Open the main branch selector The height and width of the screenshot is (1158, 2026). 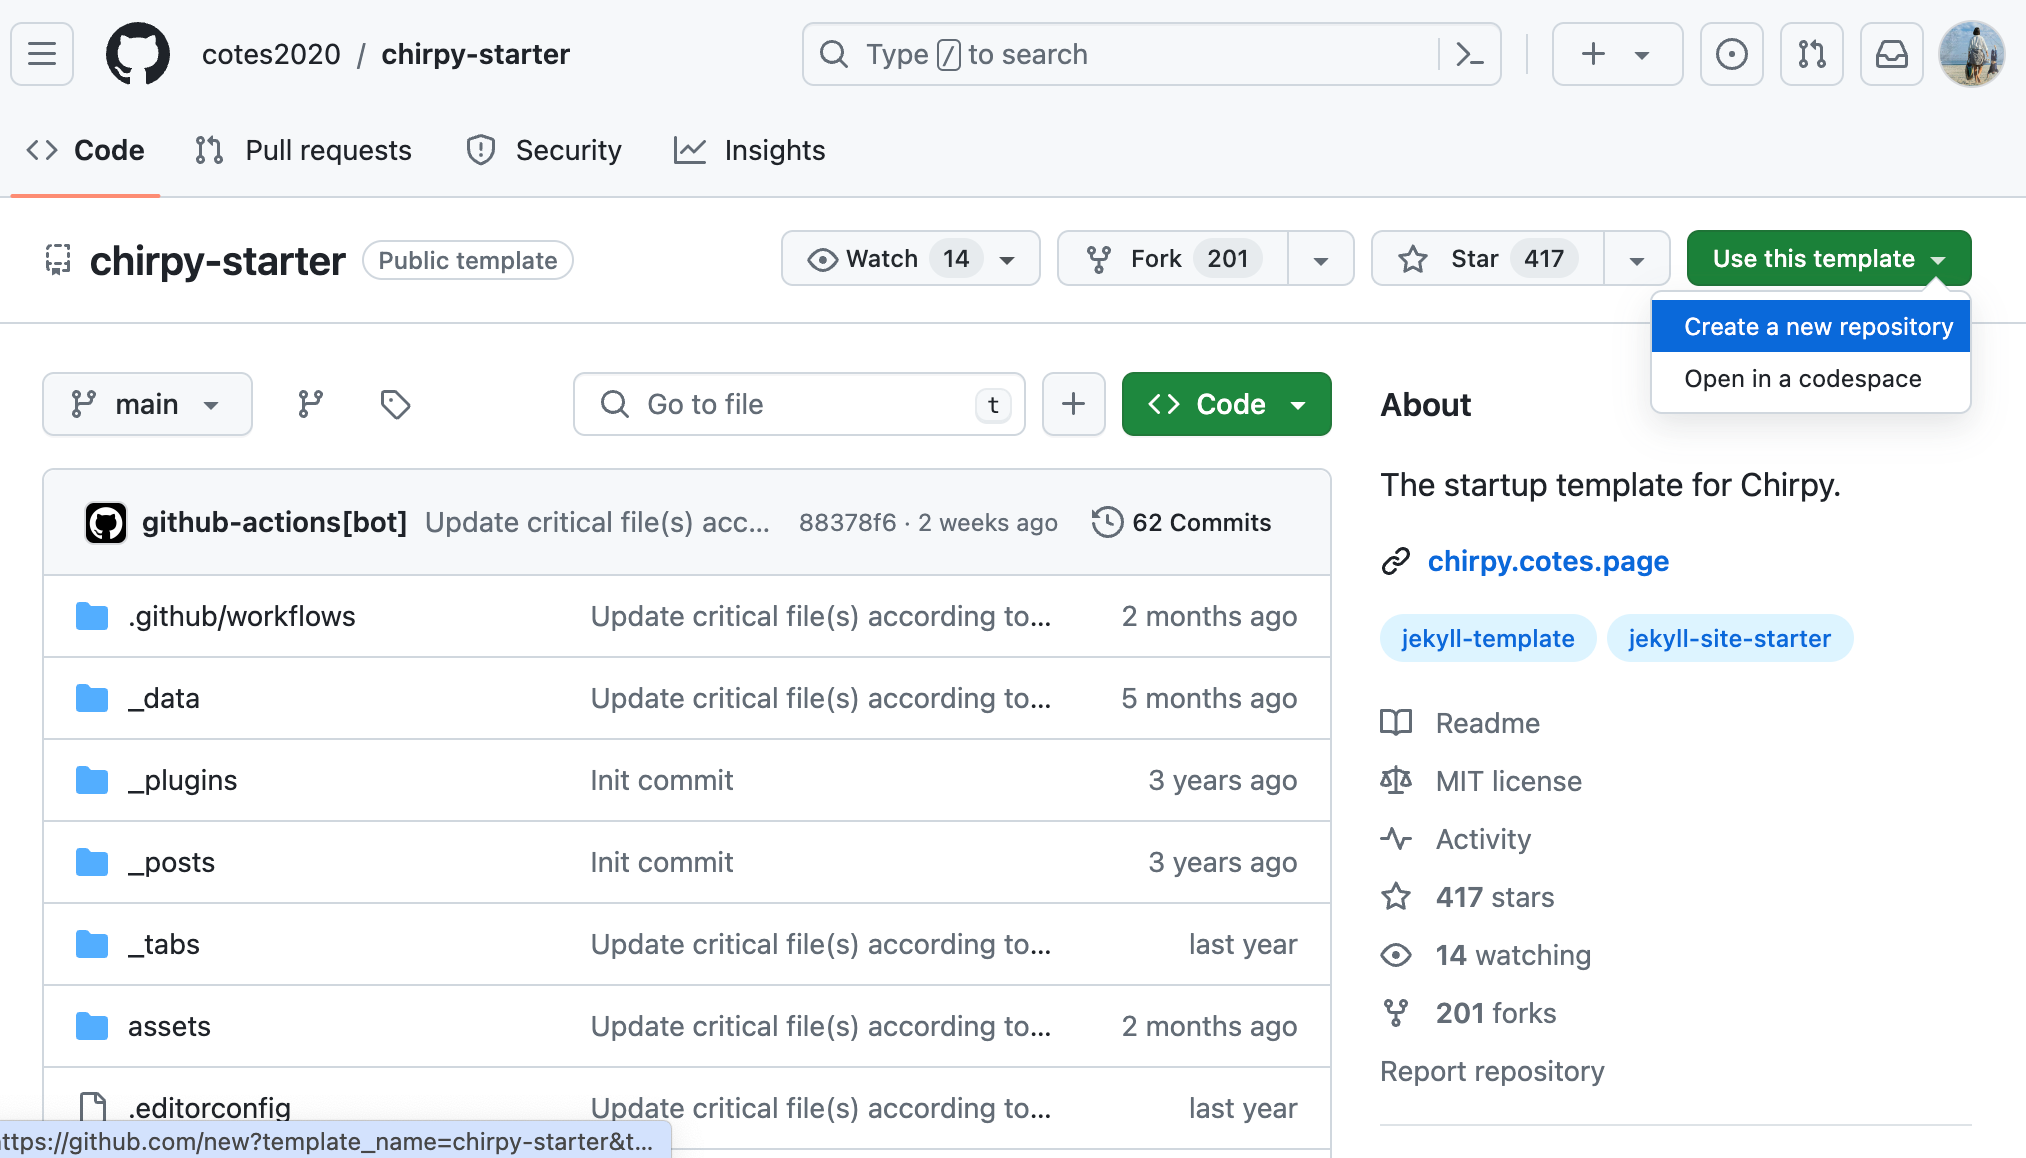pos(147,404)
